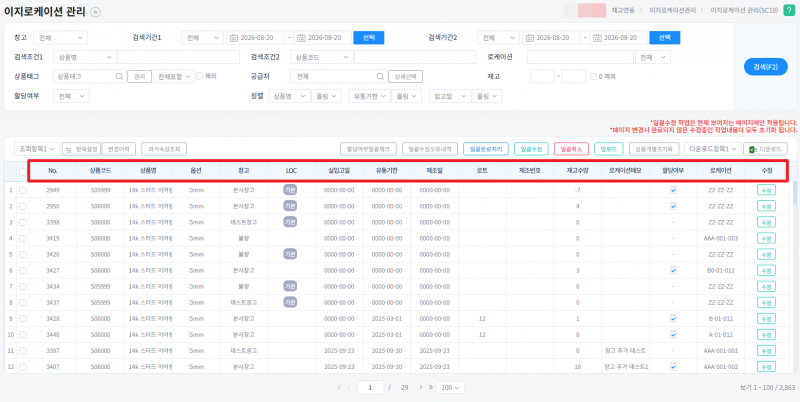Click the table's vertical scrollbar thumb
Image resolution: width=800 pixels, height=402 pixels.
pos(794,191)
